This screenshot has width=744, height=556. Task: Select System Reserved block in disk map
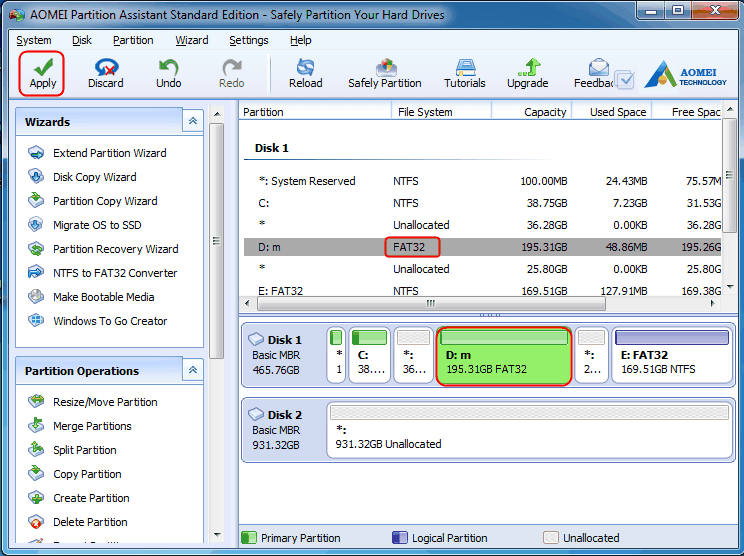(336, 355)
